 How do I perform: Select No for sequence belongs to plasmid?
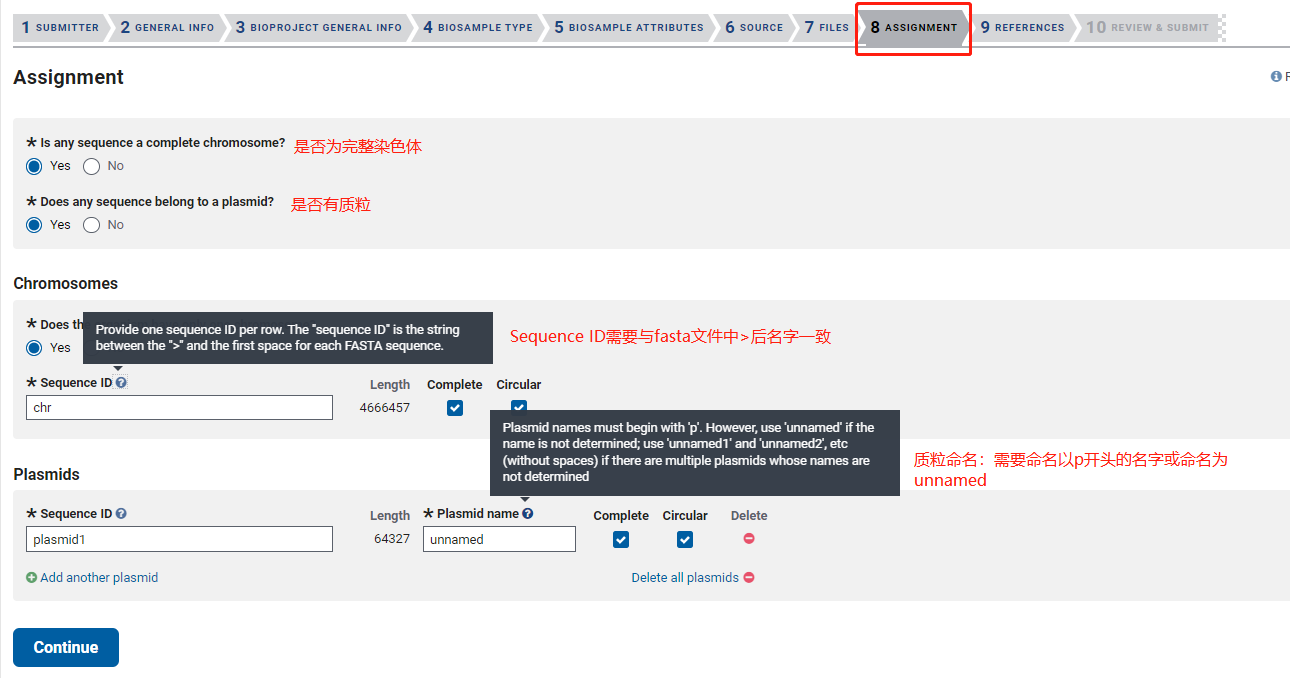coord(92,225)
